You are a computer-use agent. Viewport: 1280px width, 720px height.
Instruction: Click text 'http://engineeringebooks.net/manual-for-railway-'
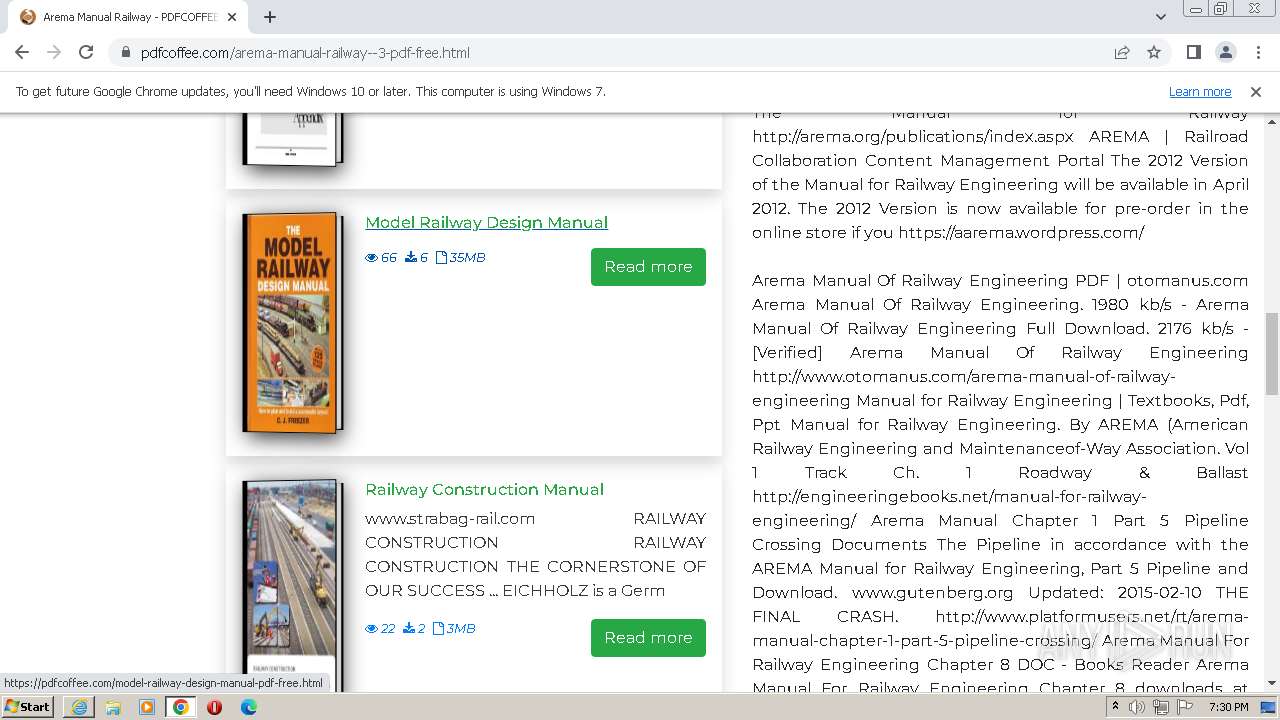[x=949, y=496]
